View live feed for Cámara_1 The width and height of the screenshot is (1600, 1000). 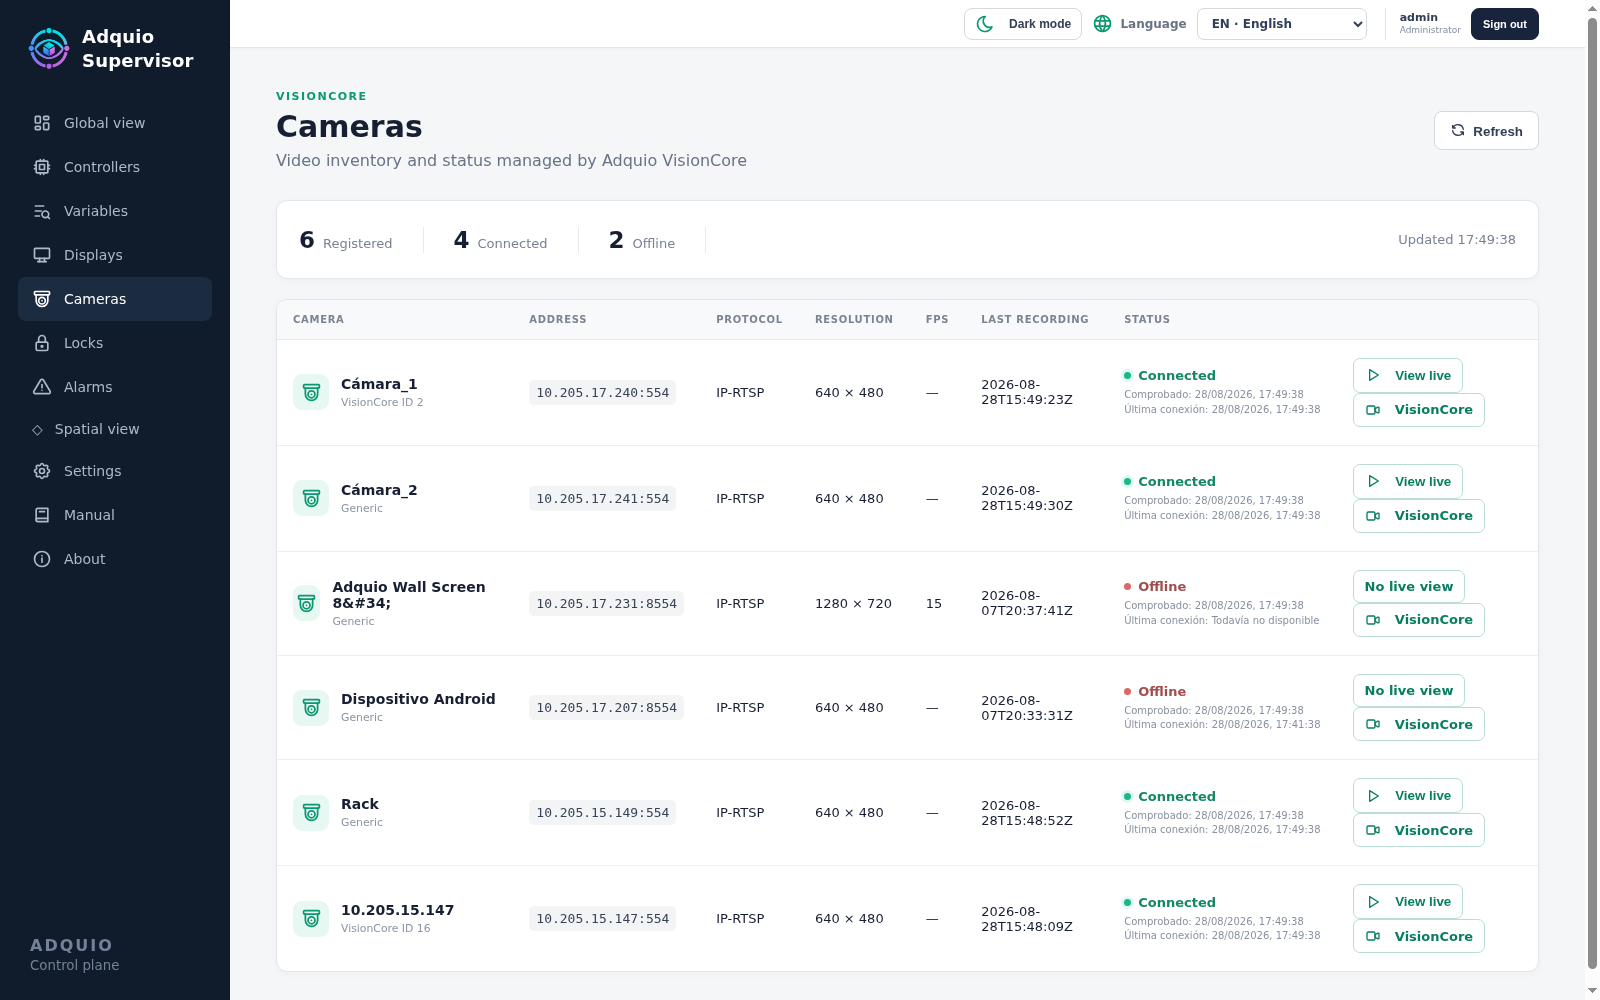coord(1408,376)
